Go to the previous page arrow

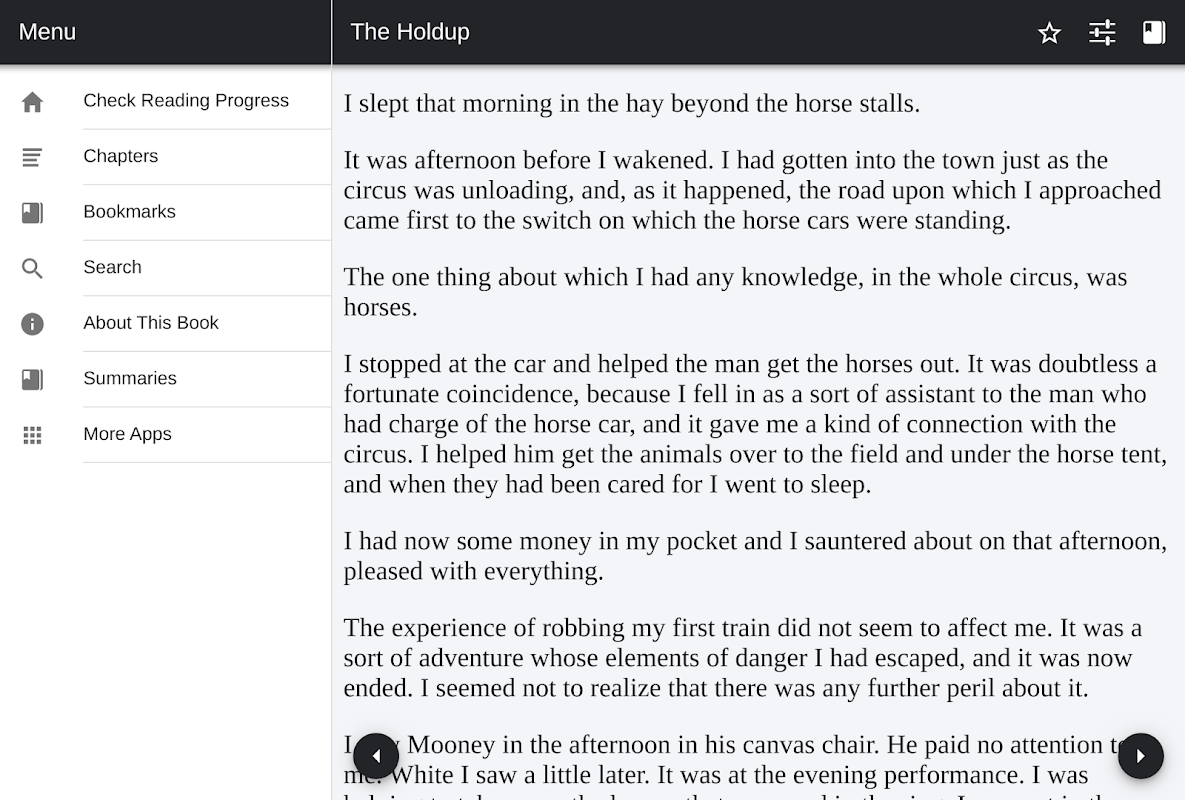376,756
